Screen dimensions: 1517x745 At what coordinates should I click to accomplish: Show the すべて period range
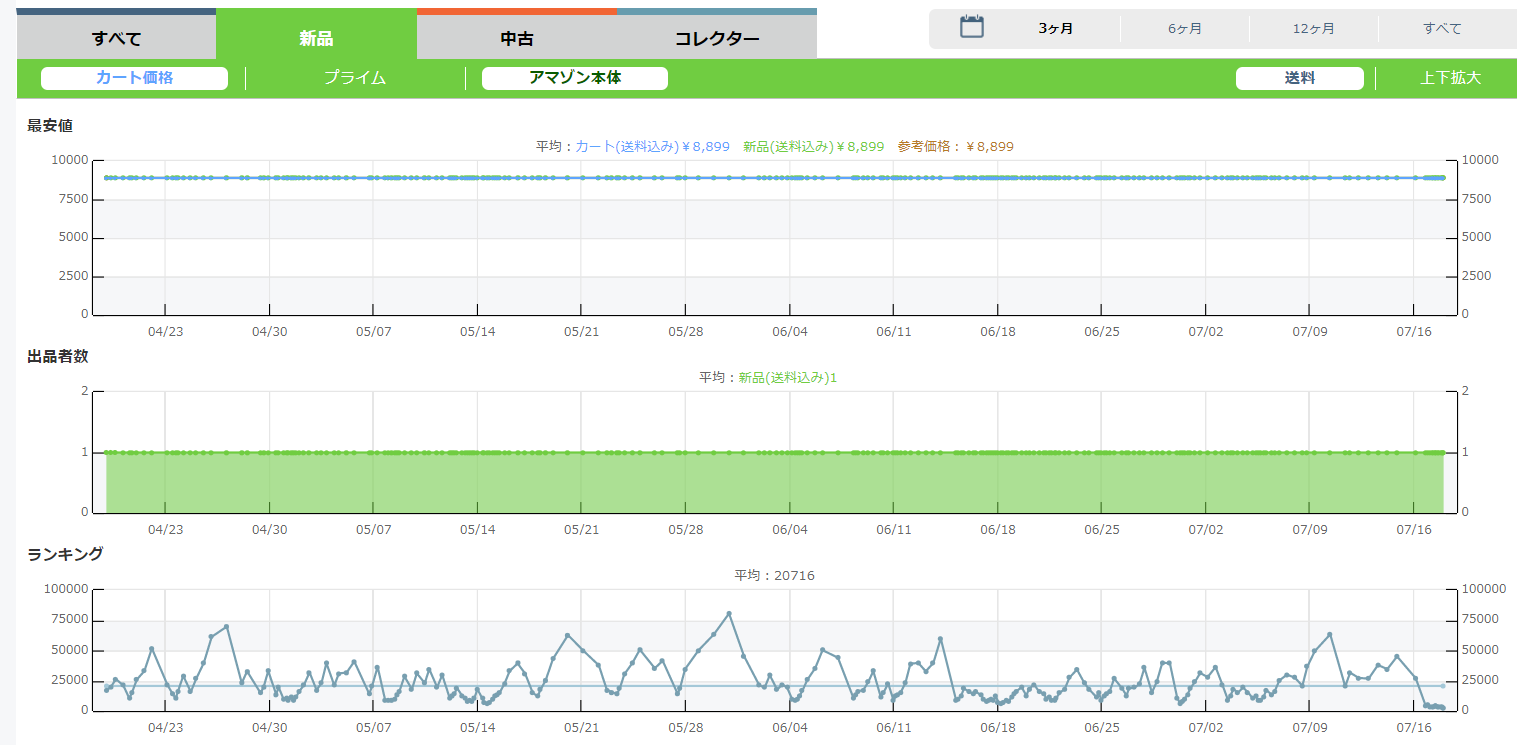click(1442, 28)
